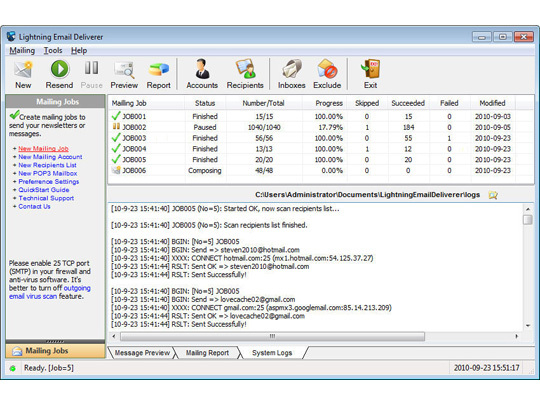Click the Mailing Jobs envelope icon at the bottom of the sidebar
The height and width of the screenshot is (405, 540).
[x=17, y=351]
